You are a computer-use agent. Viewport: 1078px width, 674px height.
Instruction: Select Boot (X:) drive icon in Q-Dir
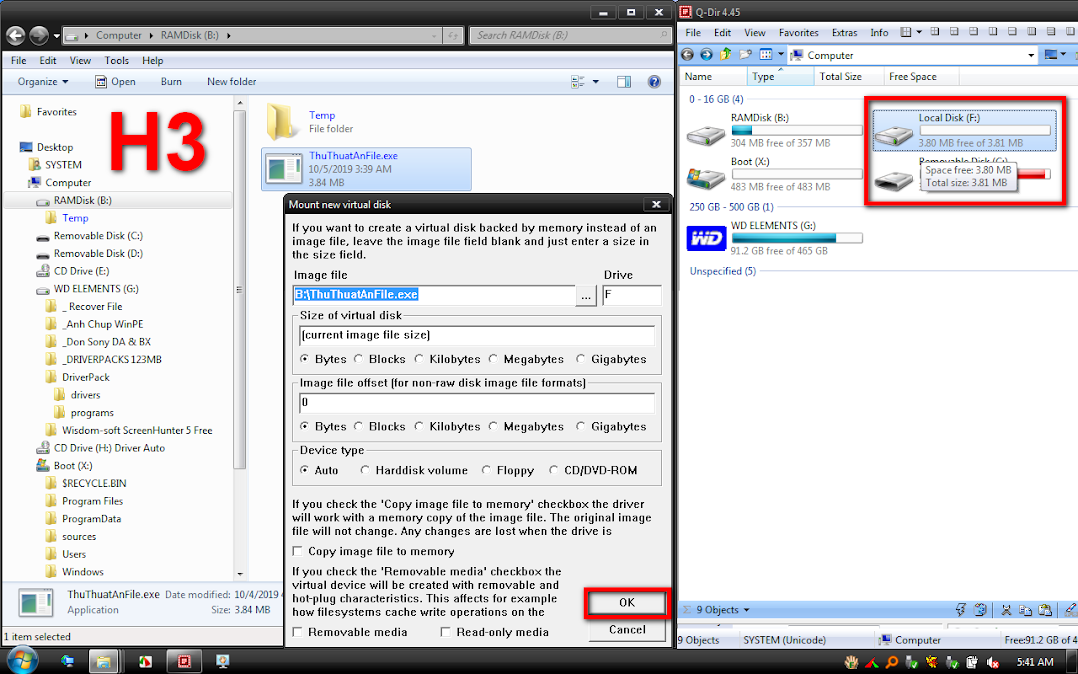coord(706,177)
